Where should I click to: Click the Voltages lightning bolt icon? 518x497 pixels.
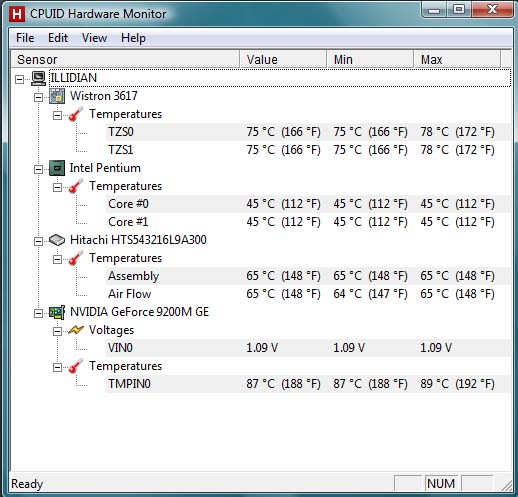pyautogui.click(x=76, y=330)
